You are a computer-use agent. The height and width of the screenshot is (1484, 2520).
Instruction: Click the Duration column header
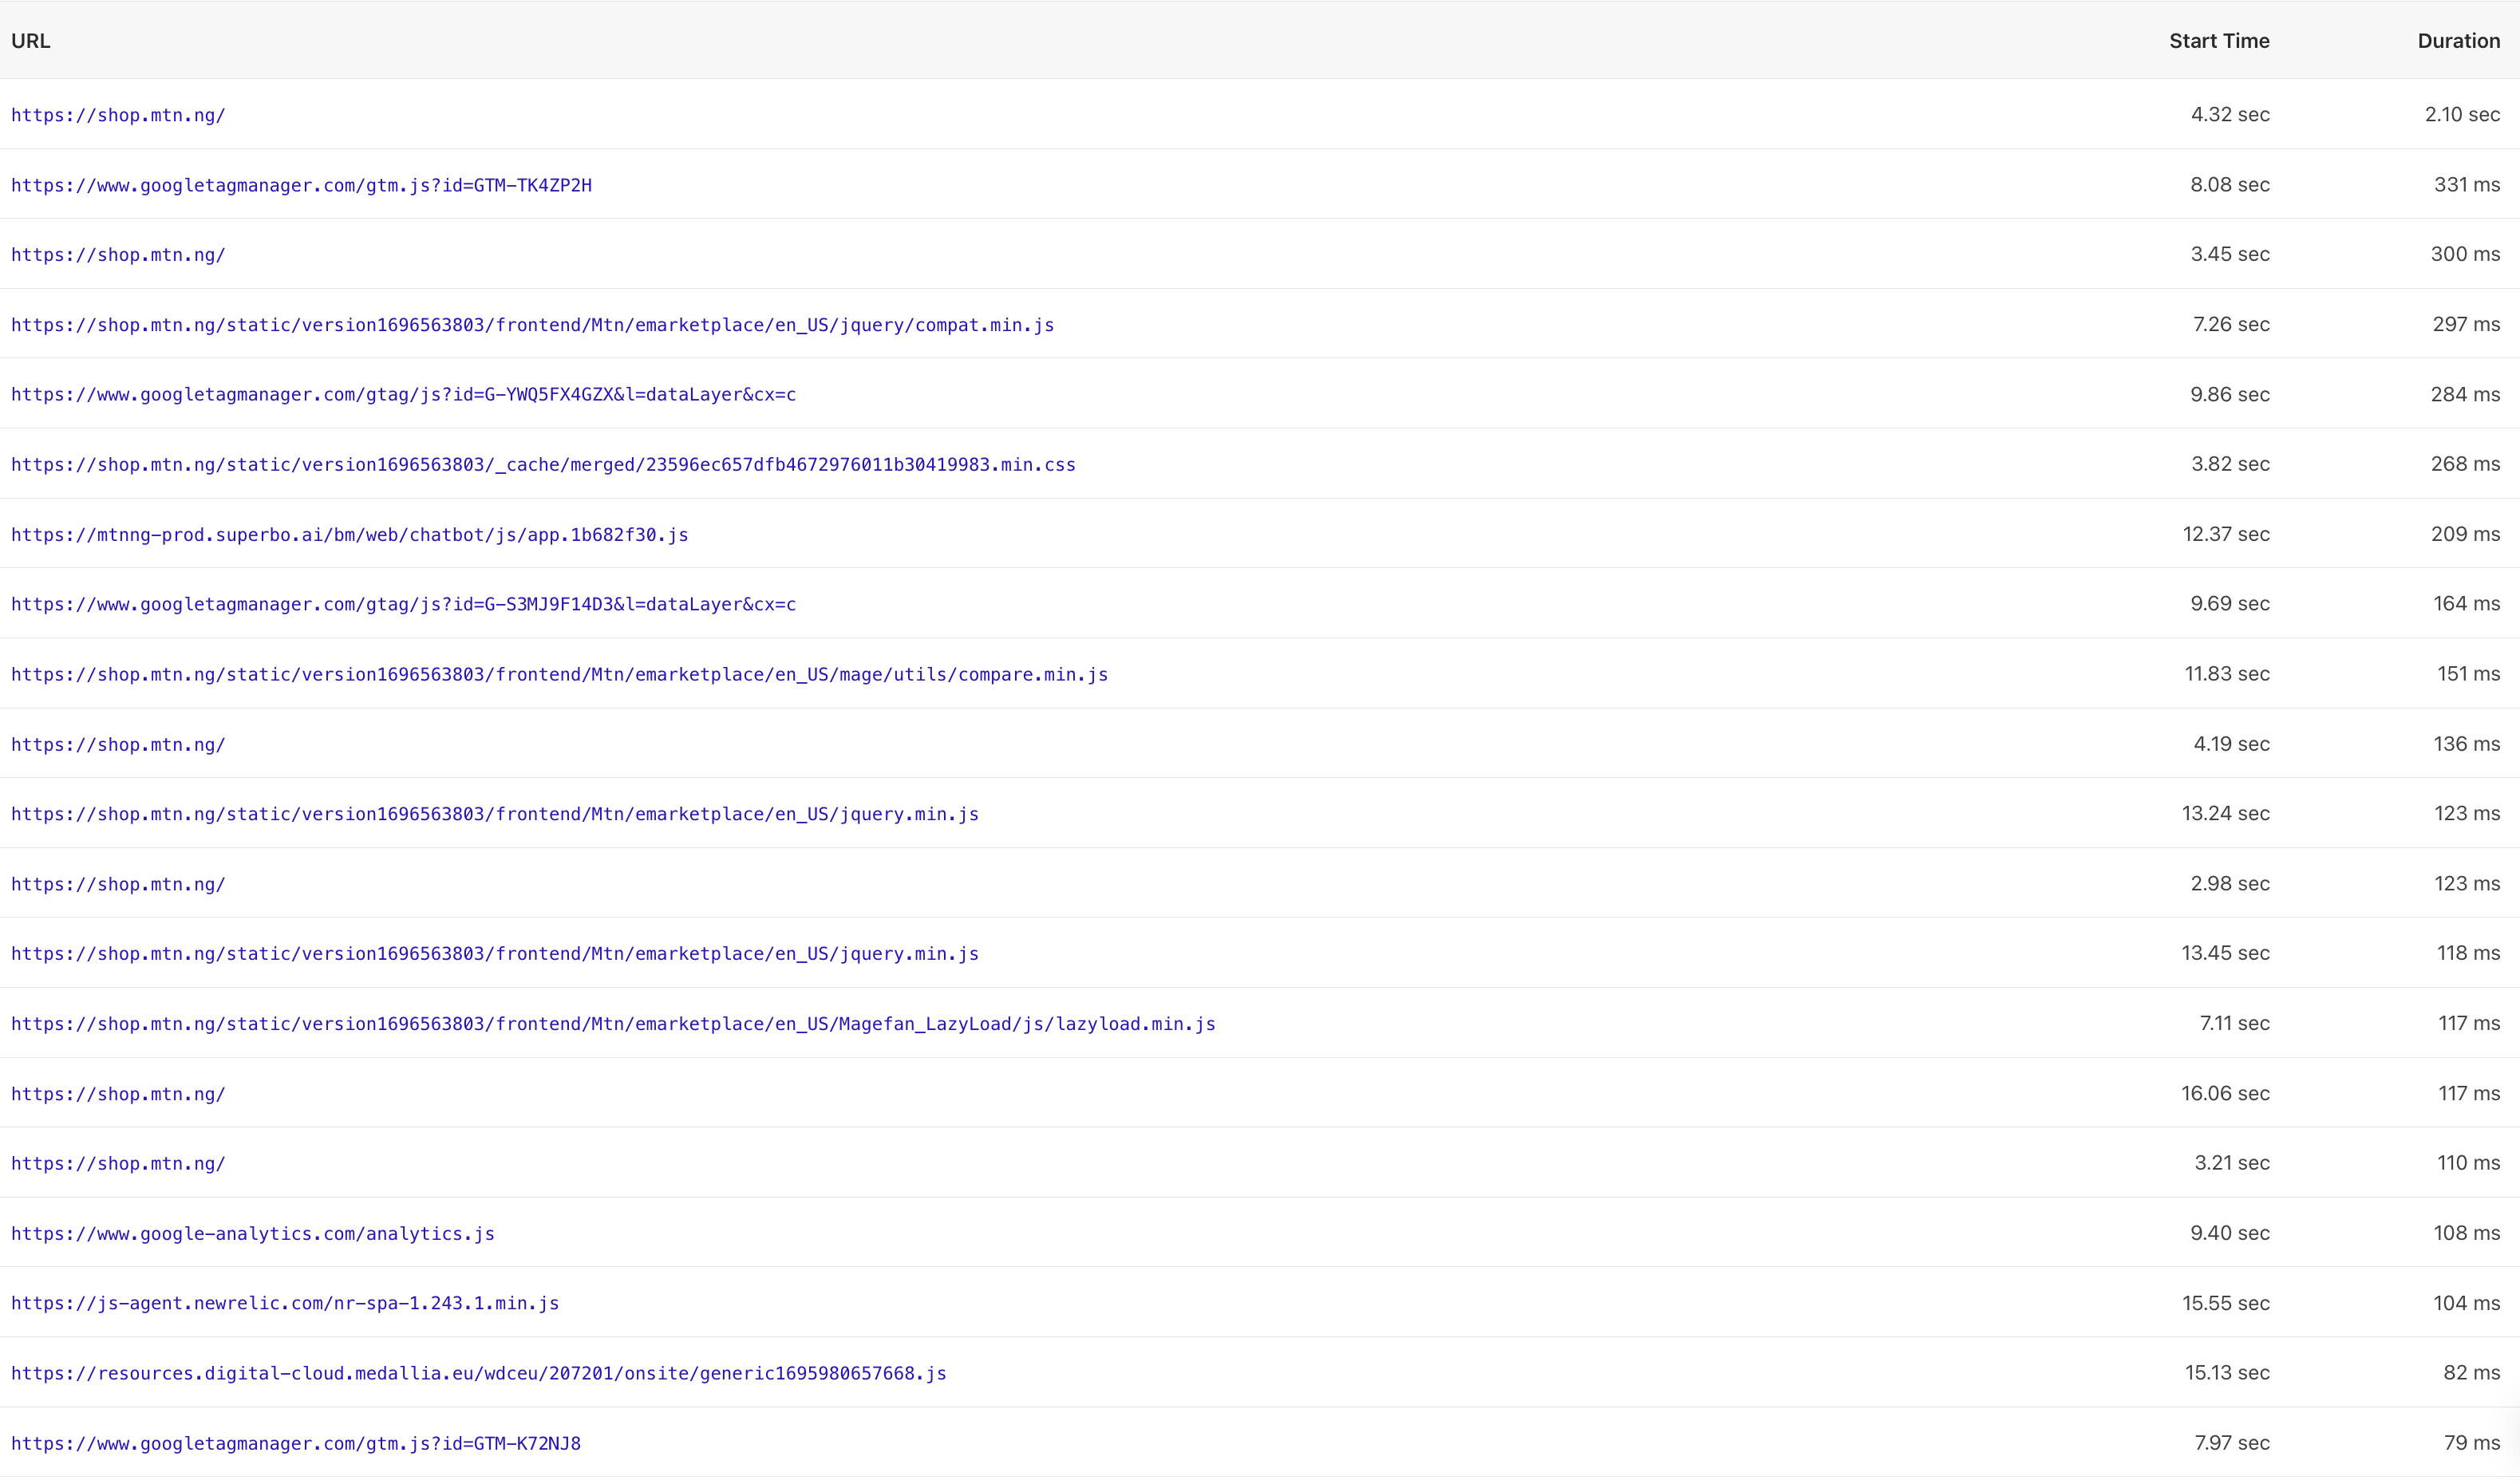(x=2458, y=41)
